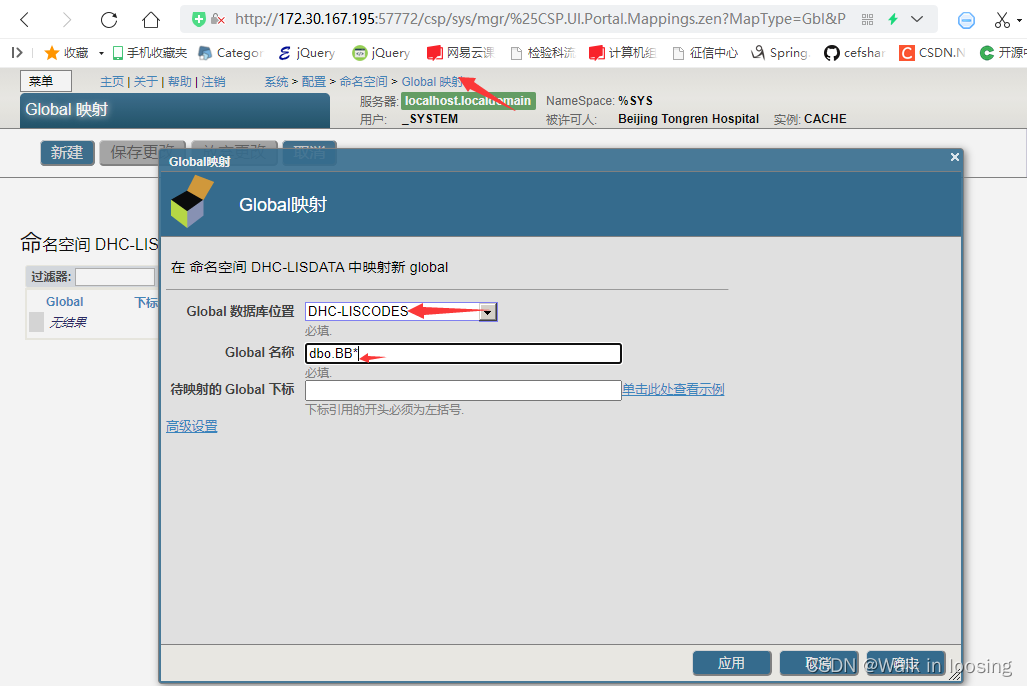Screen dimensions: 1027x686
Task: Click 注销 to log out
Action: [214, 82]
